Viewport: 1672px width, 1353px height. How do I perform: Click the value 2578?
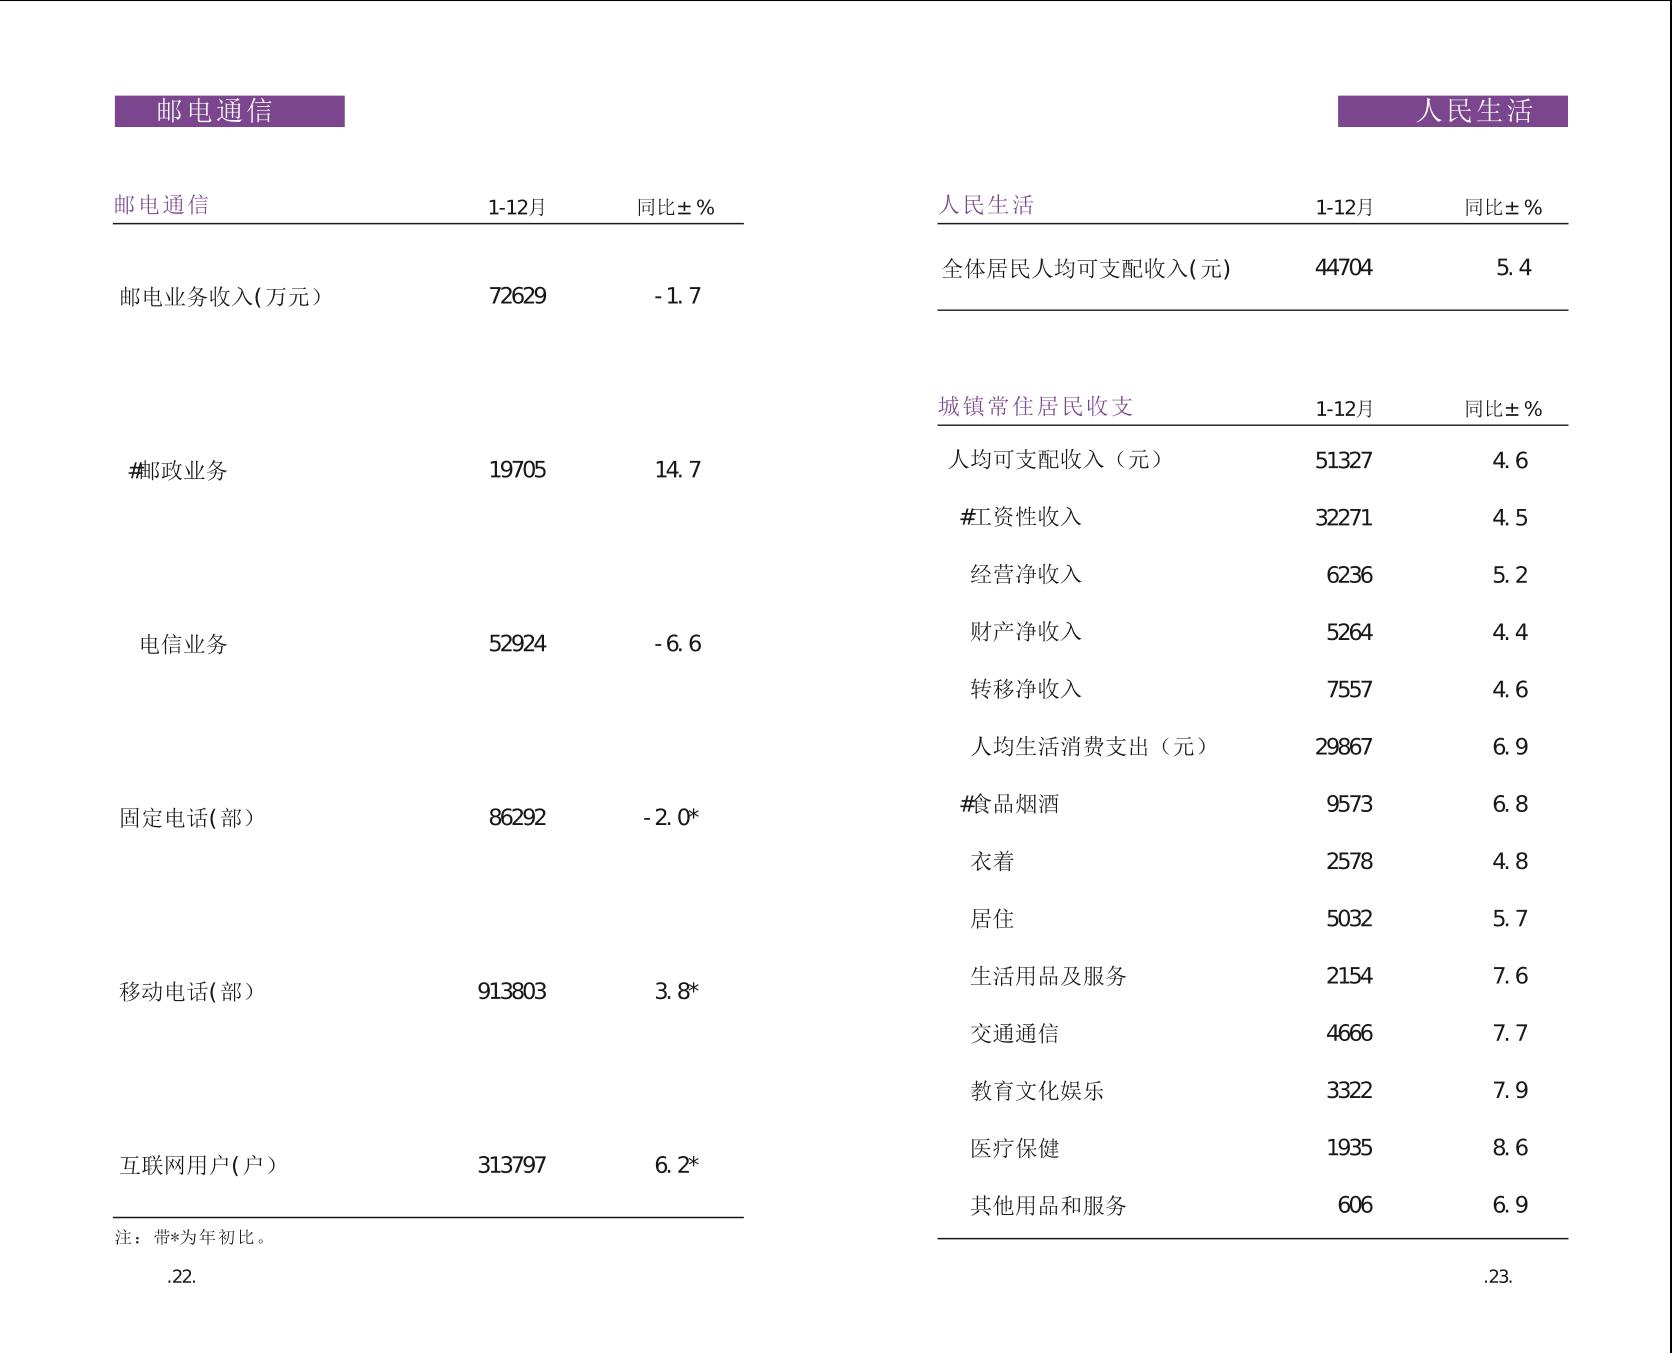tap(1349, 862)
